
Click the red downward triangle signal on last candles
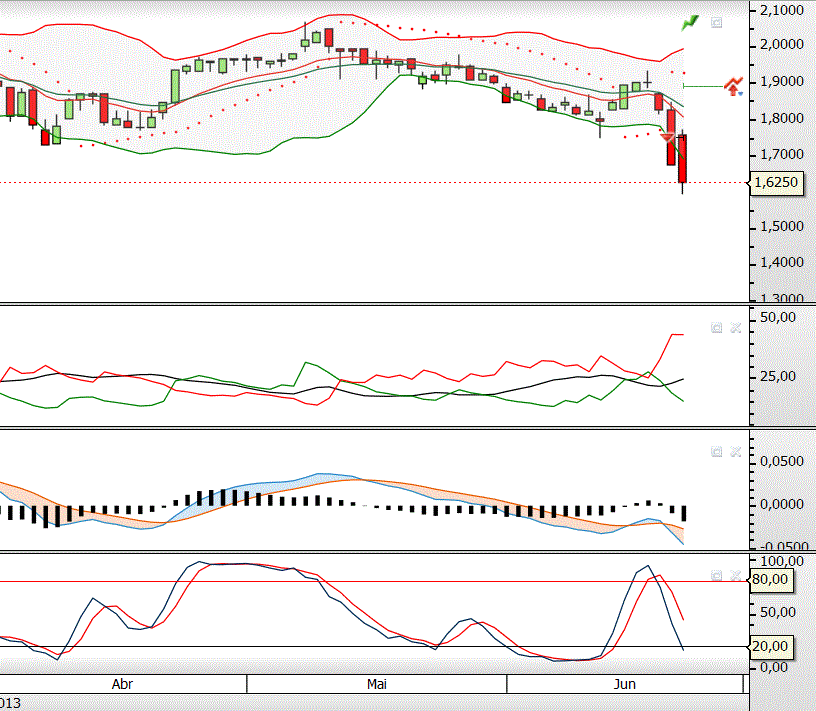pos(667,137)
